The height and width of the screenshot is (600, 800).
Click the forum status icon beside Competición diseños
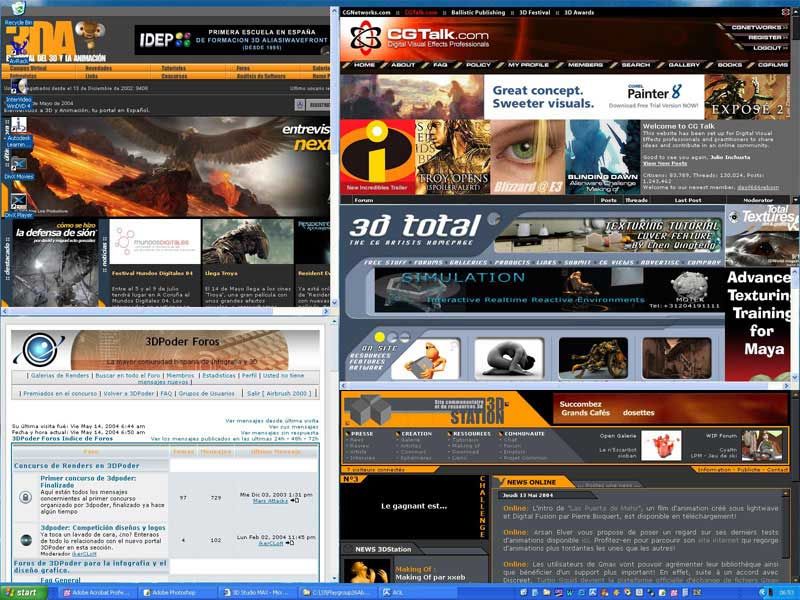tap(26, 540)
